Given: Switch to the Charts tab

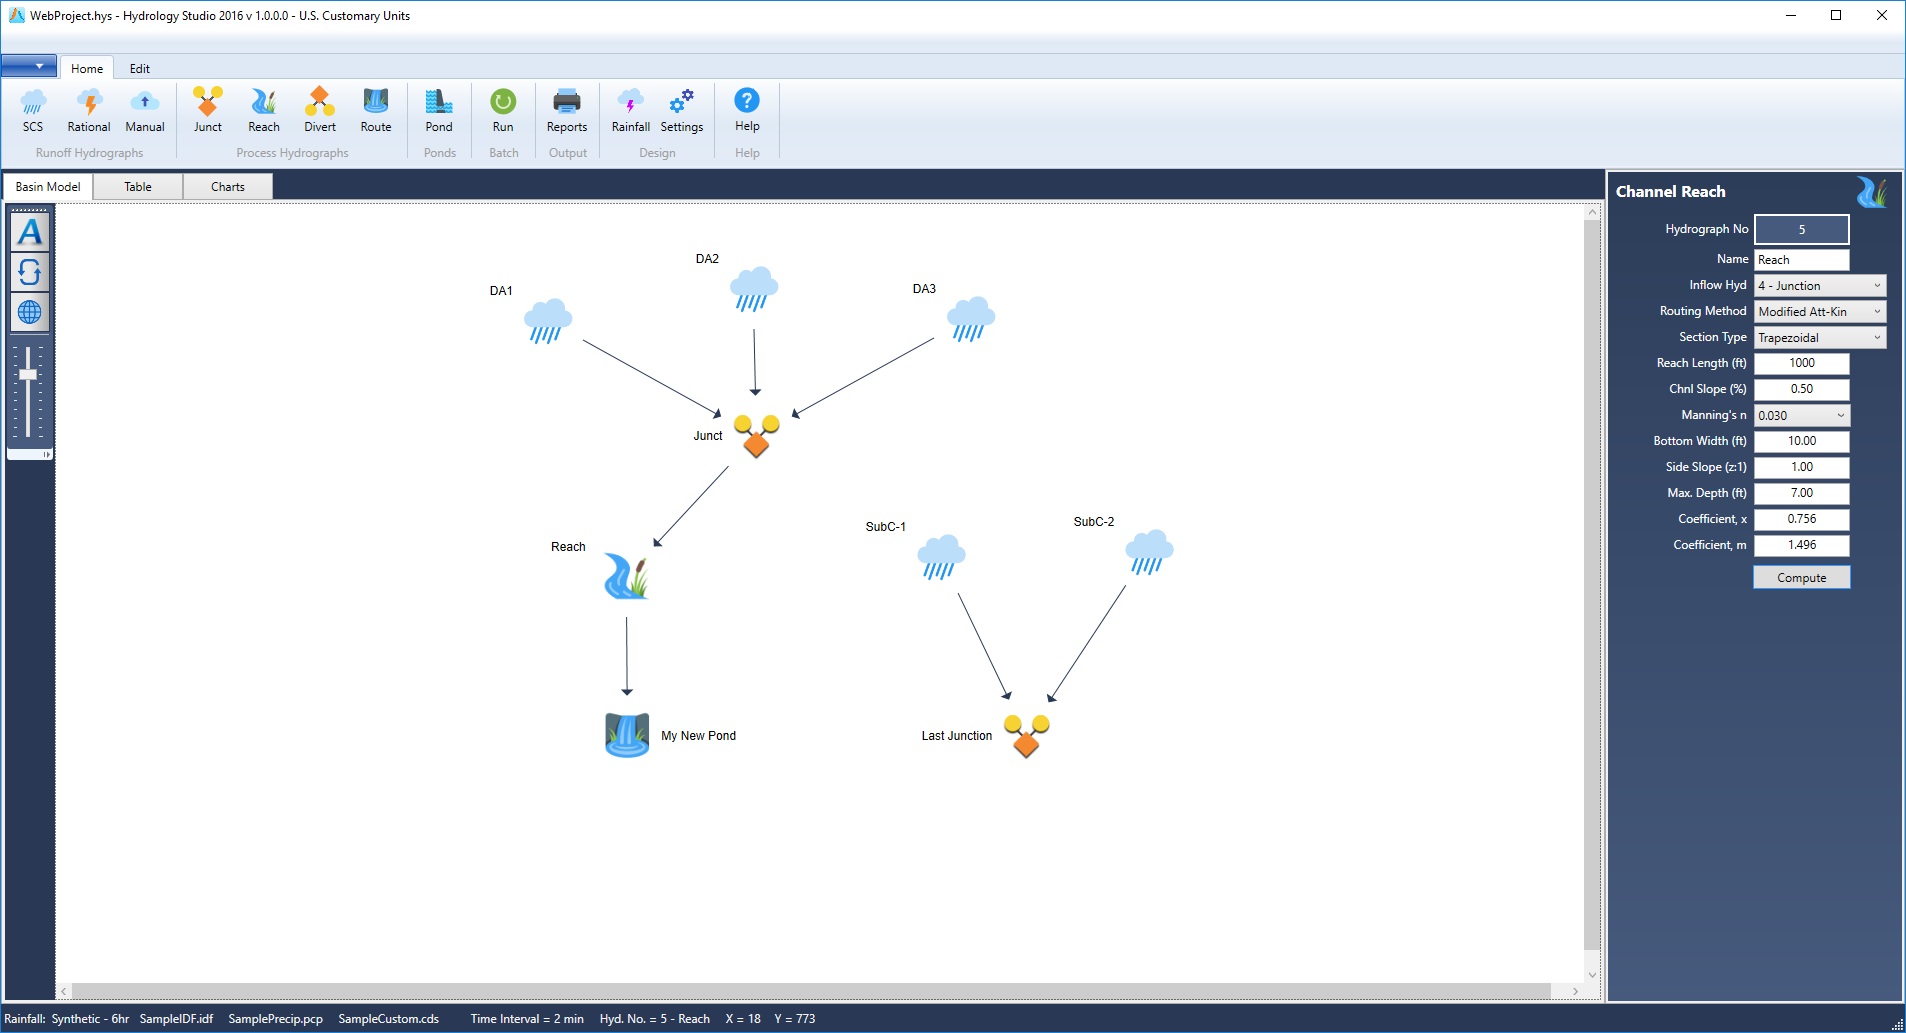Looking at the screenshot, I should point(227,187).
